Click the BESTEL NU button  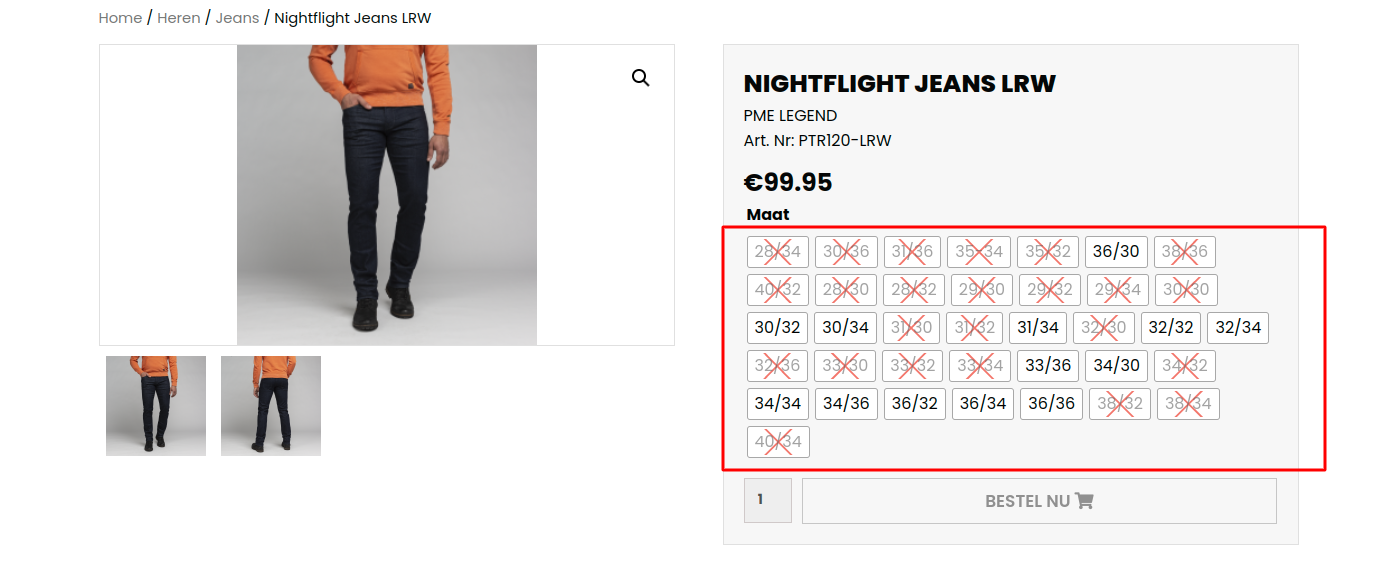tap(1039, 501)
